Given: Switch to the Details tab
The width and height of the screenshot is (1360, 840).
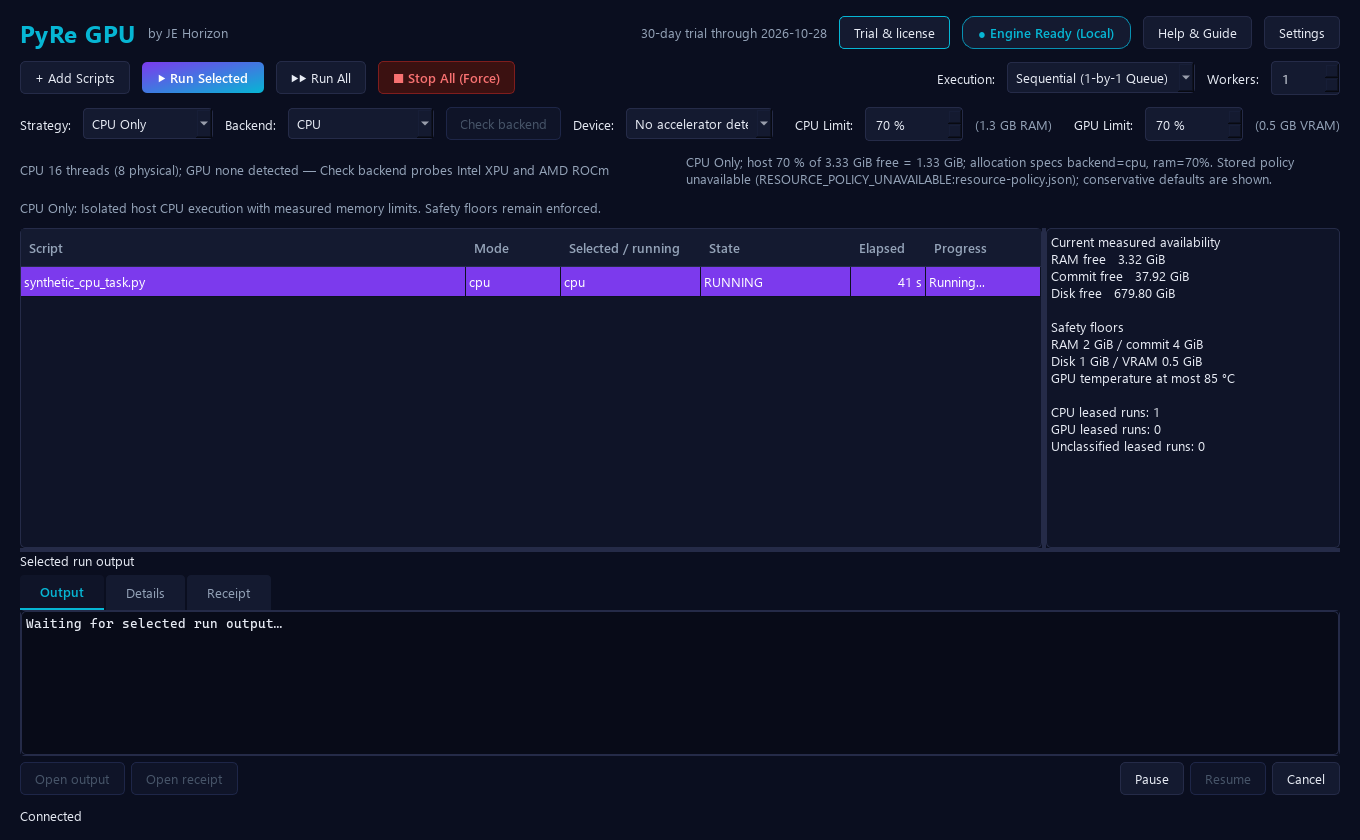Looking at the screenshot, I should click(145, 593).
